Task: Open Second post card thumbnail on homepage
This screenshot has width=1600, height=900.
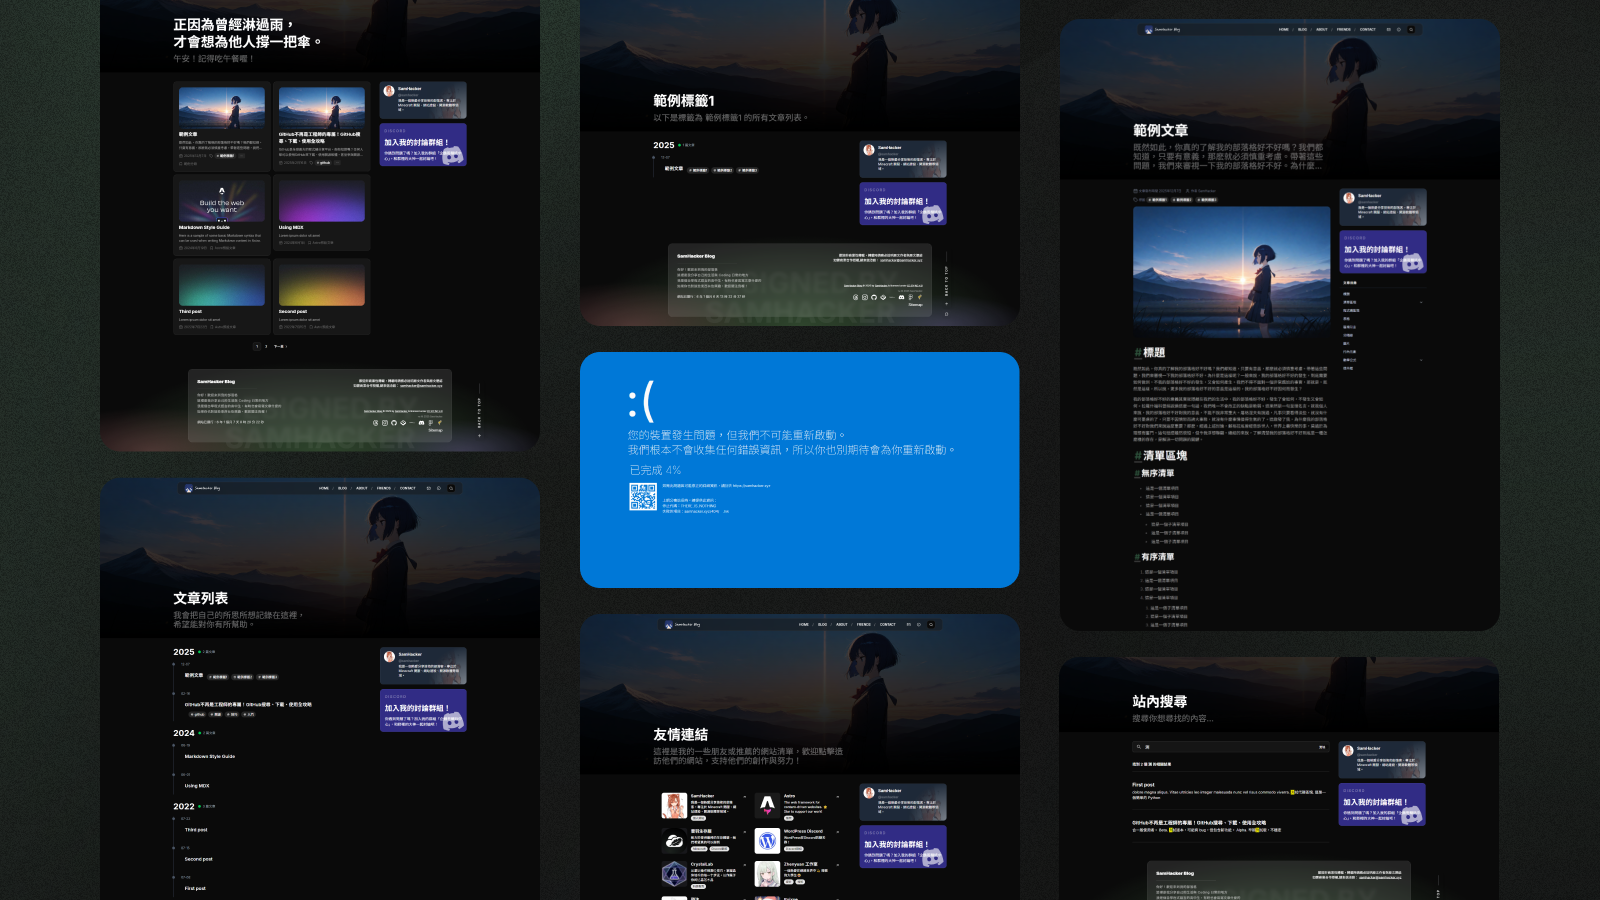Action: coord(322,284)
